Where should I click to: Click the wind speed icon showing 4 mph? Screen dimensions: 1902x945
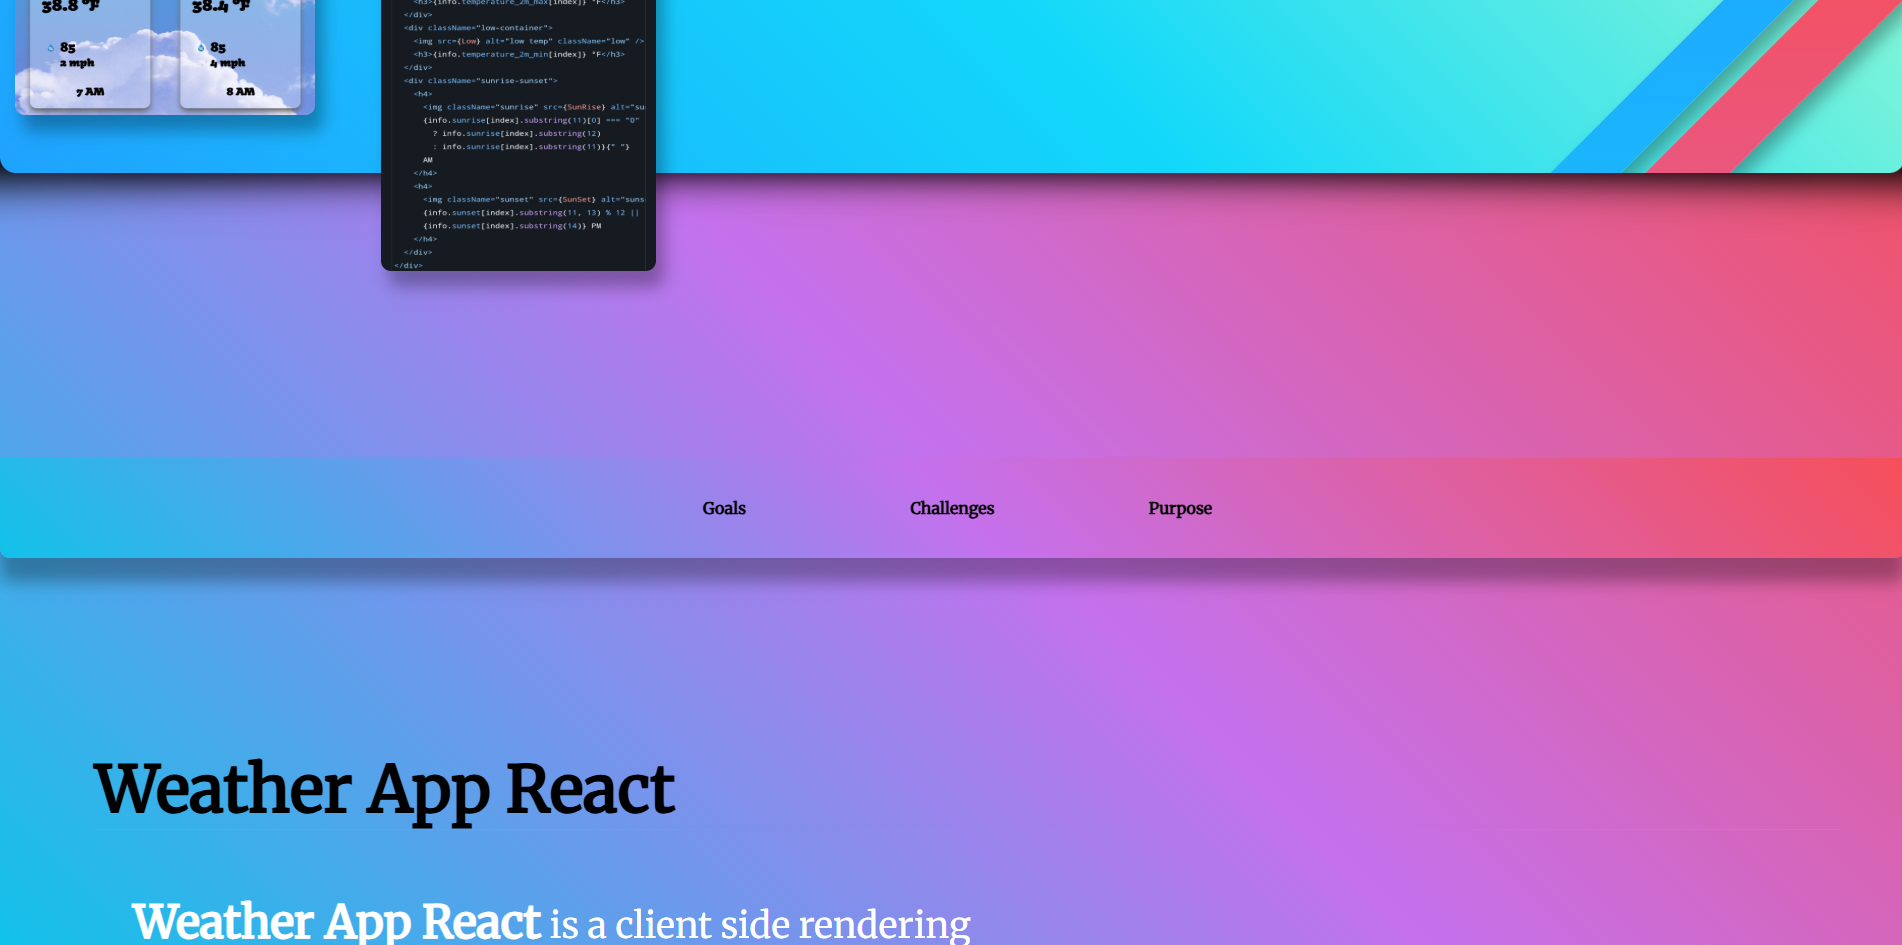pyautogui.click(x=203, y=62)
